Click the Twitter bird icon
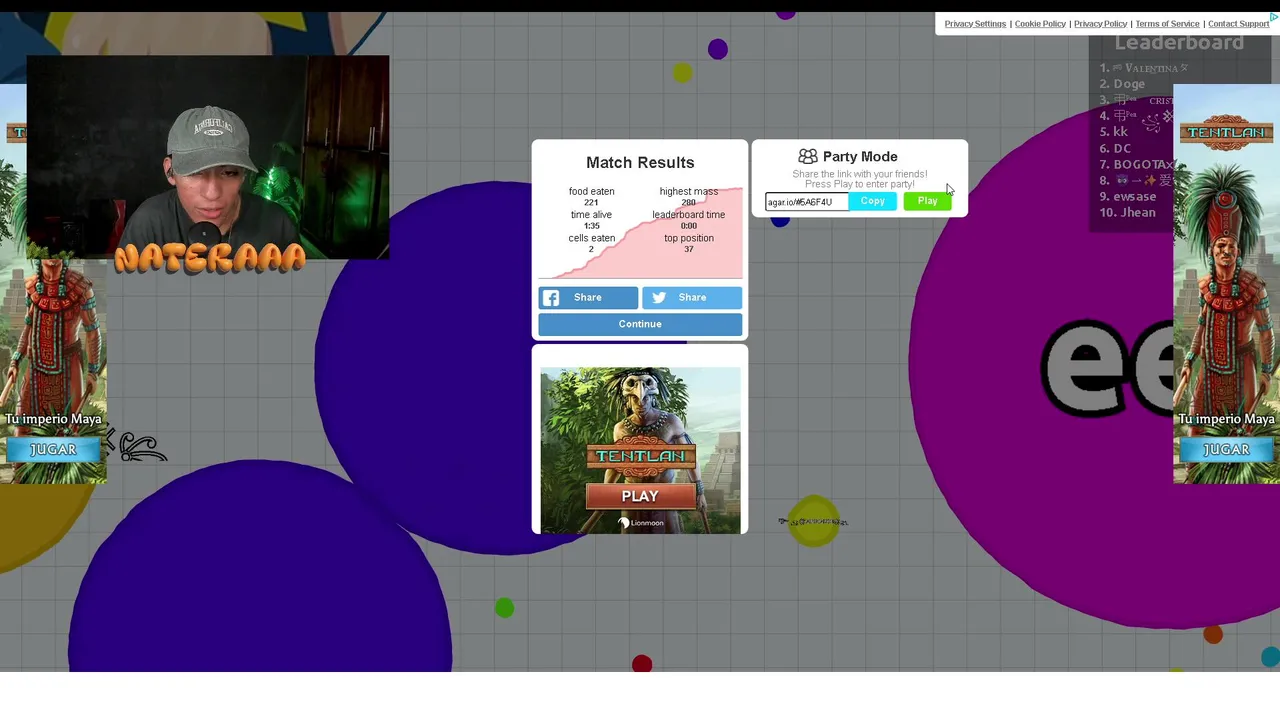Image resolution: width=1280 pixels, height=720 pixels. click(659, 298)
